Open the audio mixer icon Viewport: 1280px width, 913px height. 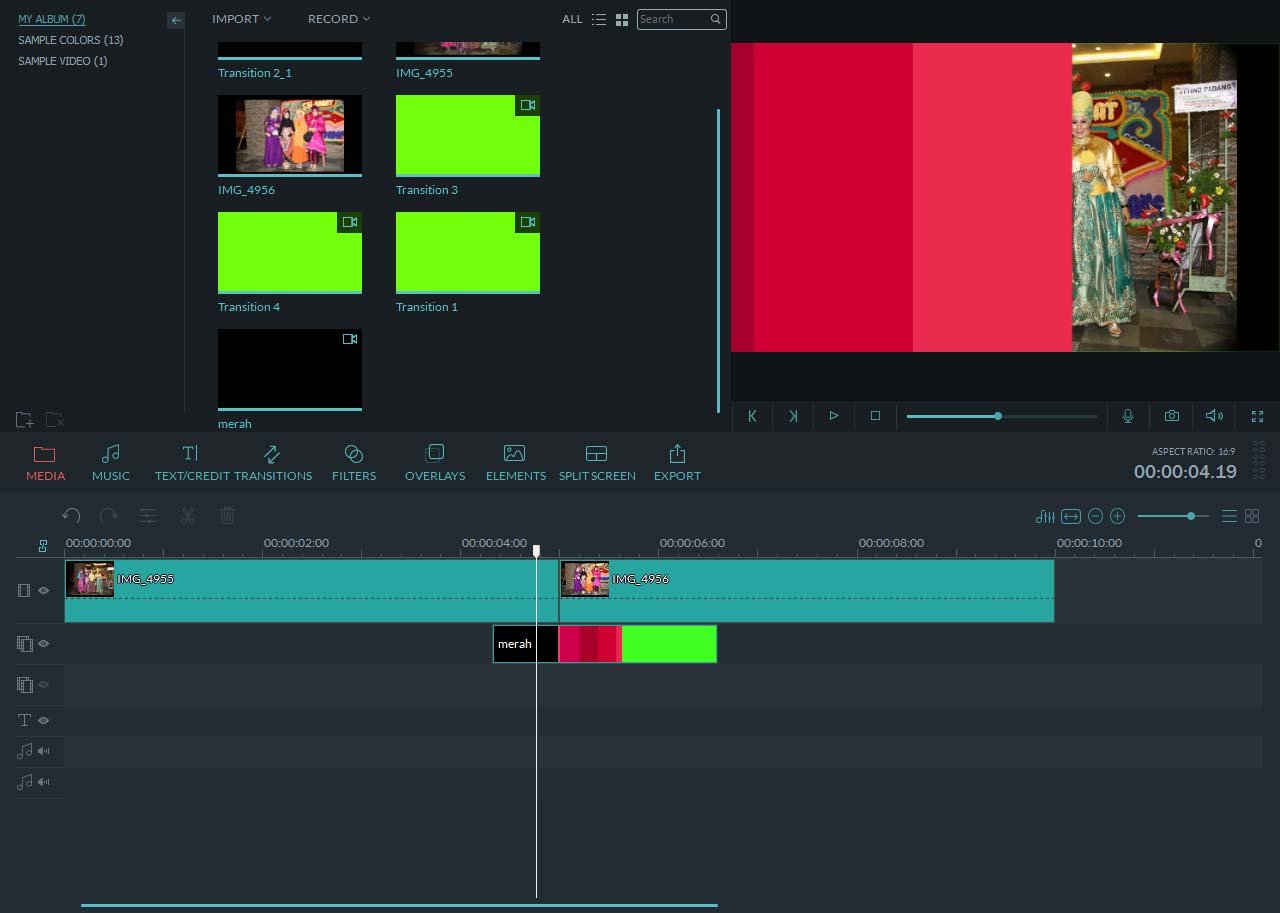pyautogui.click(x=1045, y=516)
